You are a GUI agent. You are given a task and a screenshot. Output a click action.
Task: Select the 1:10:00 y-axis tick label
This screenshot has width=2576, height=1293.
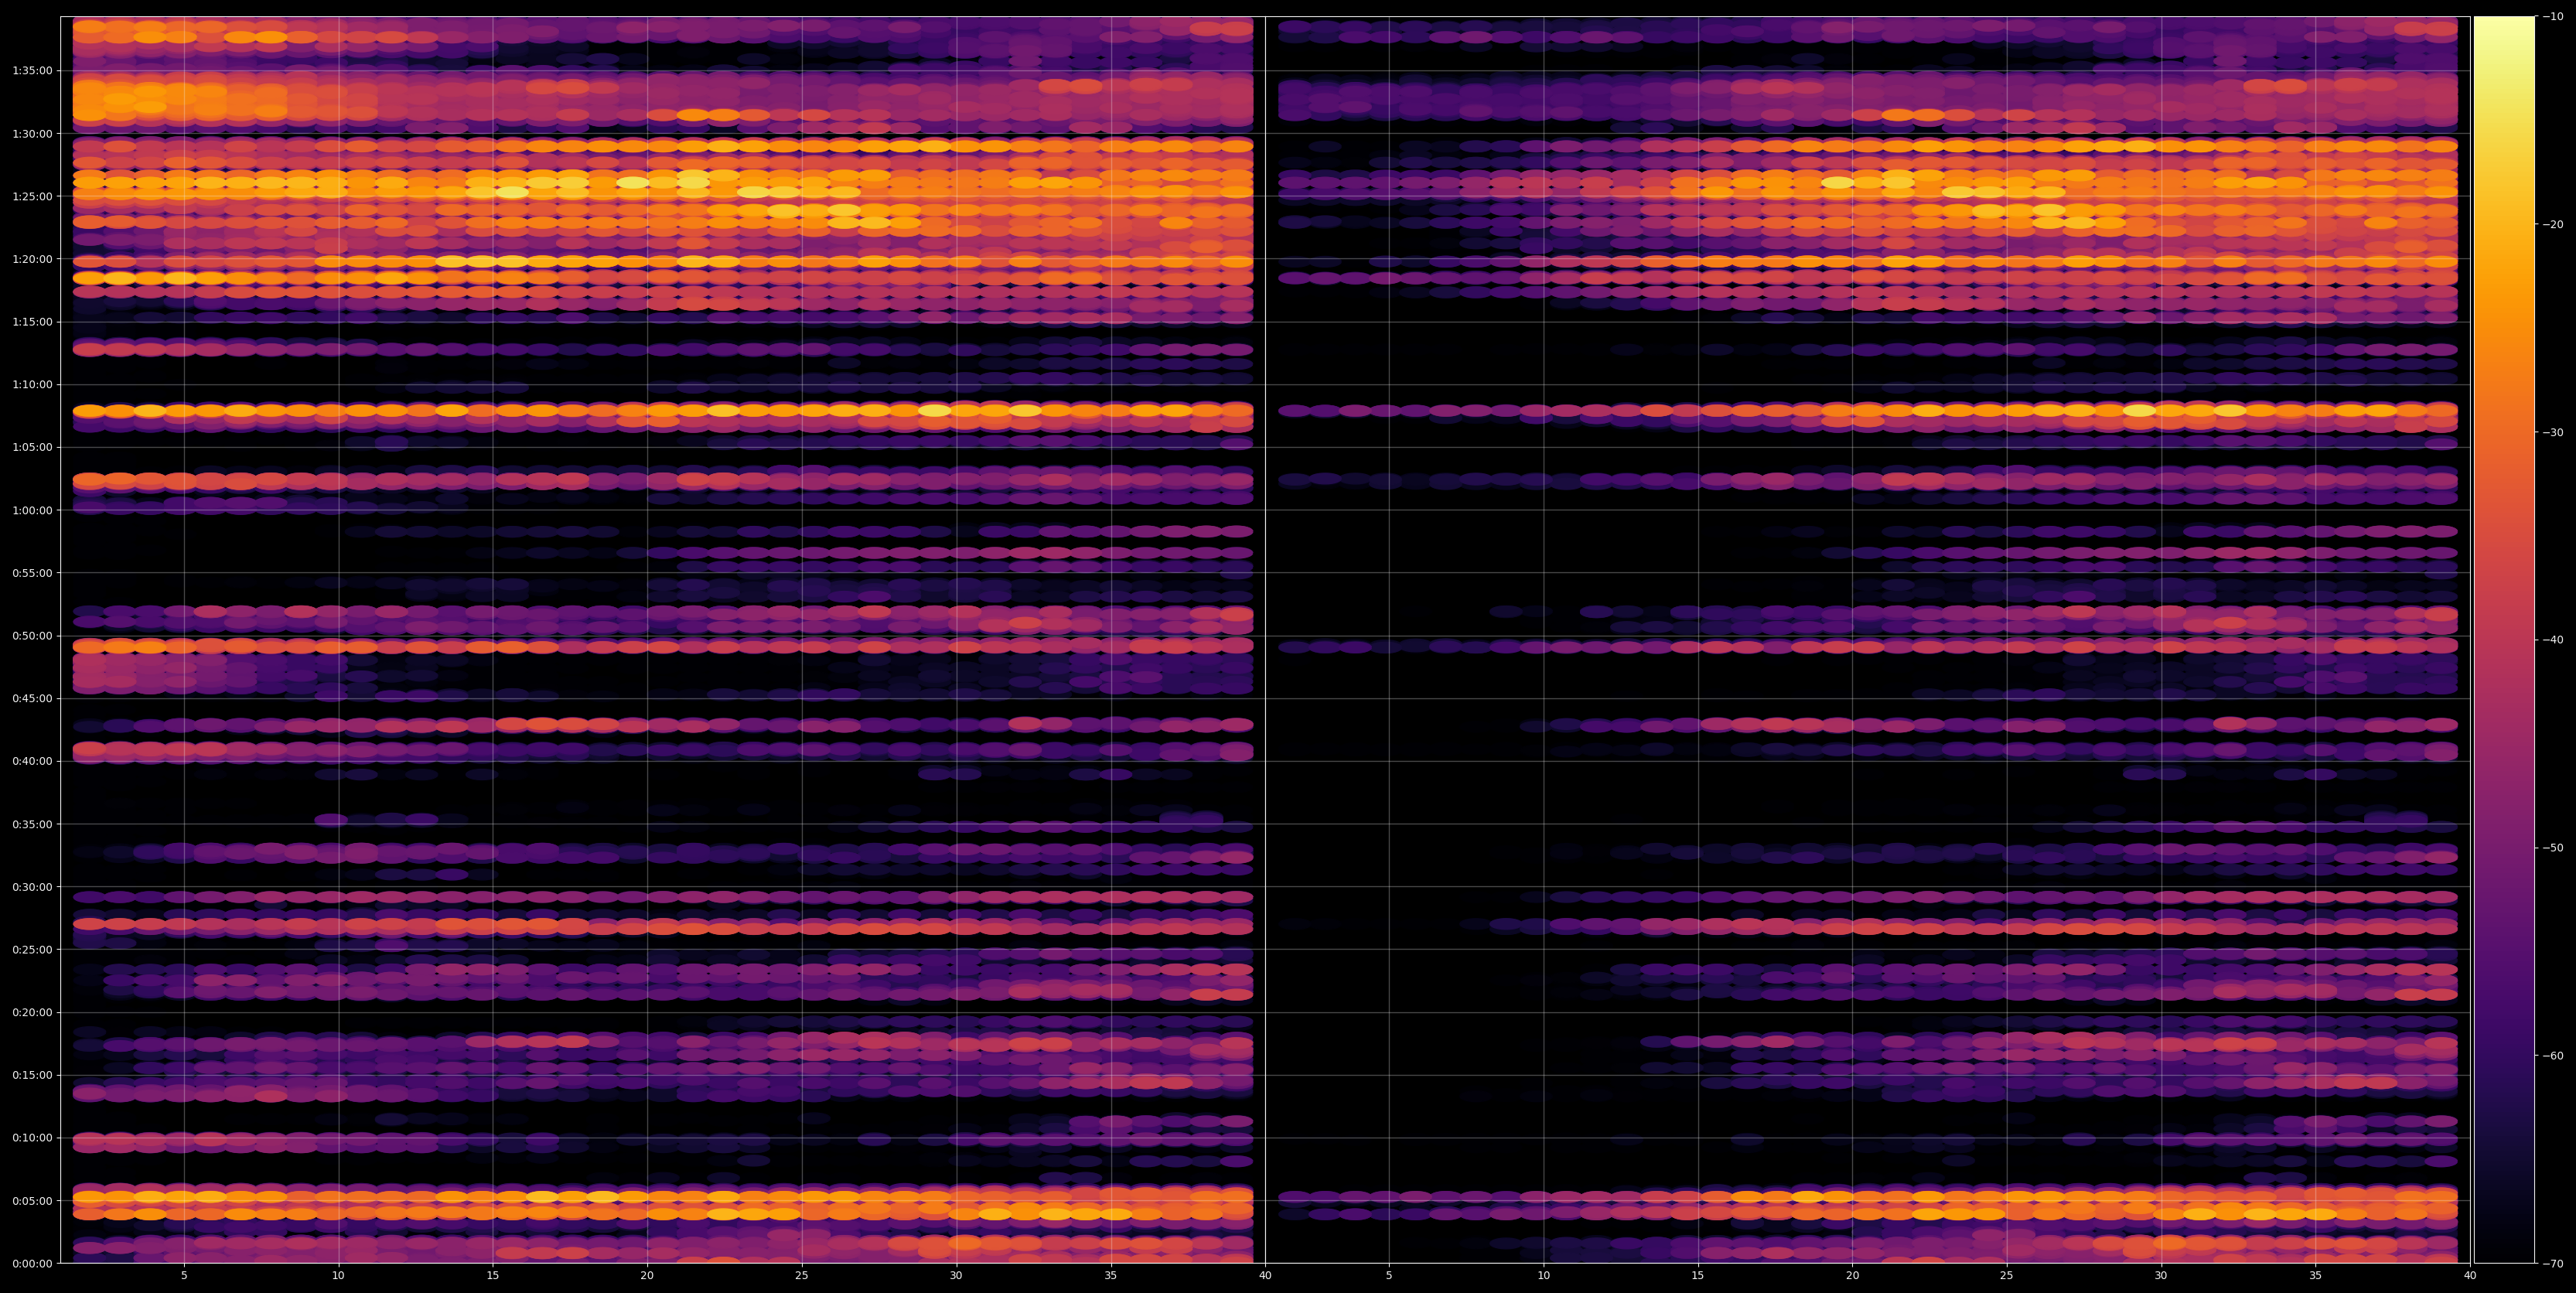[32, 385]
